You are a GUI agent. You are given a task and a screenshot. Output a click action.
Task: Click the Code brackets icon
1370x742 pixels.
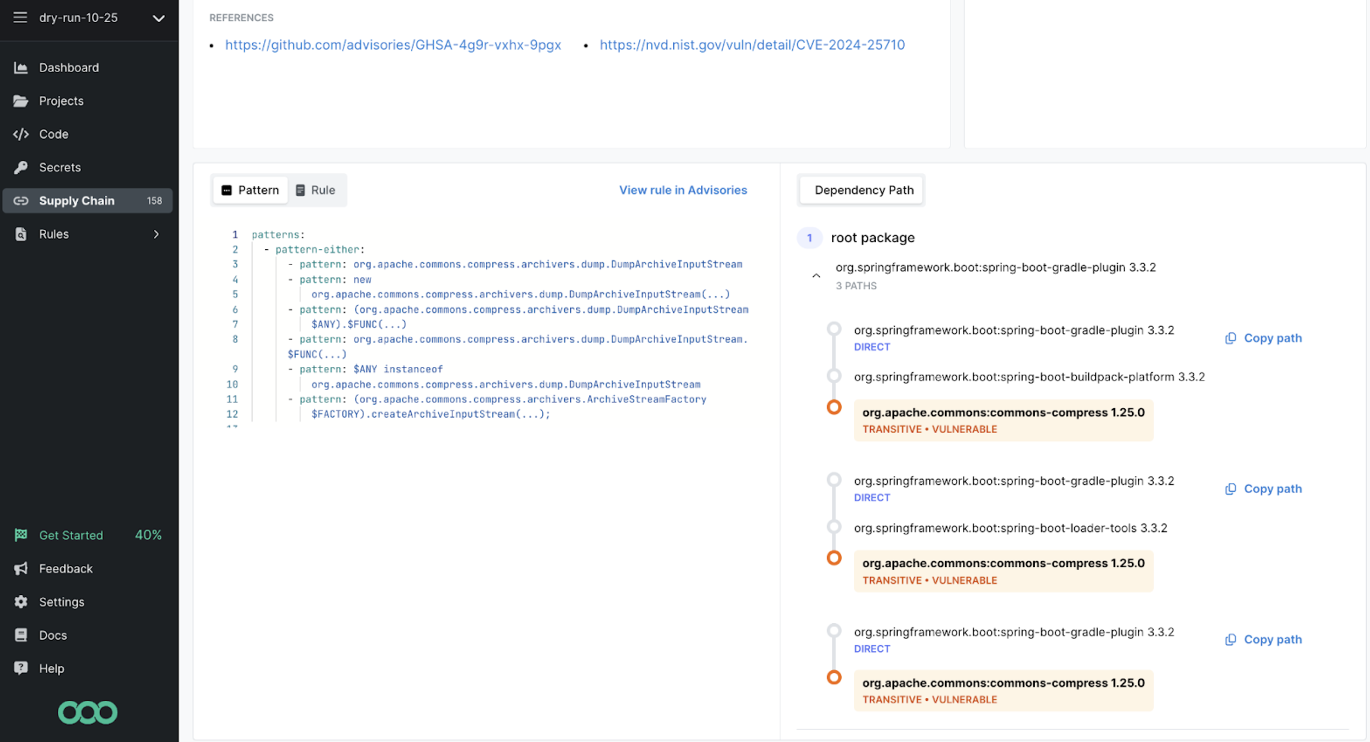point(21,134)
